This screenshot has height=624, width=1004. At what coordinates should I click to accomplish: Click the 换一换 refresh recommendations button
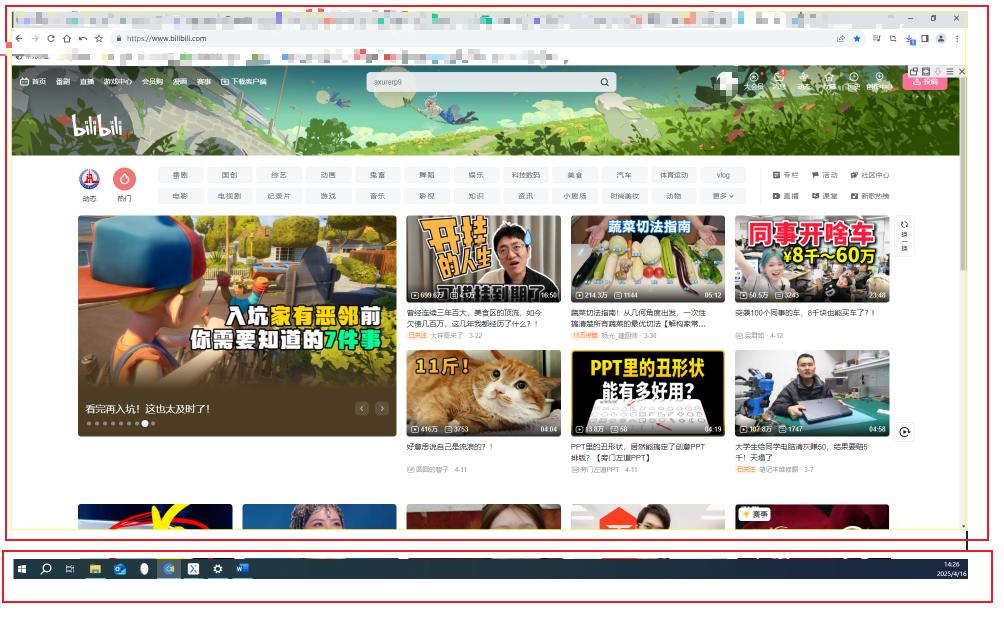[x=904, y=236]
